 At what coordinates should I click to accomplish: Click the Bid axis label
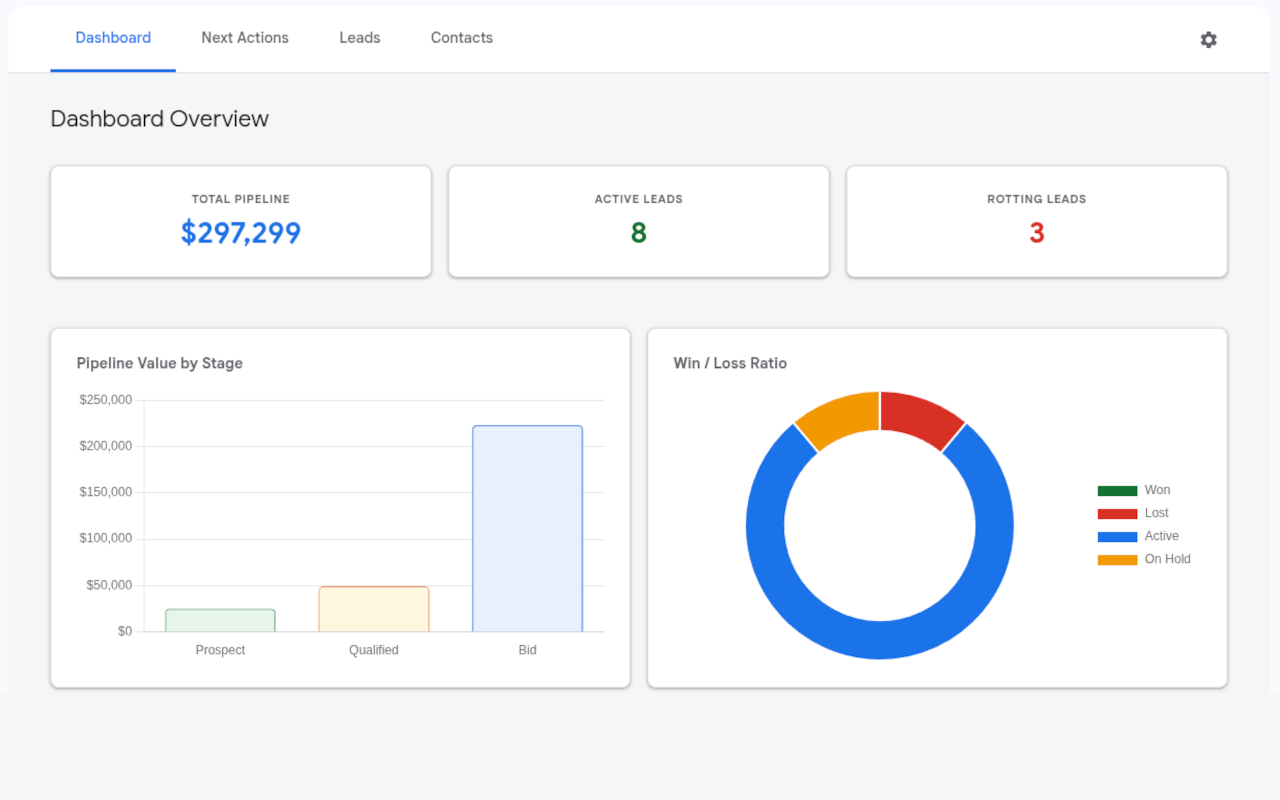527,650
